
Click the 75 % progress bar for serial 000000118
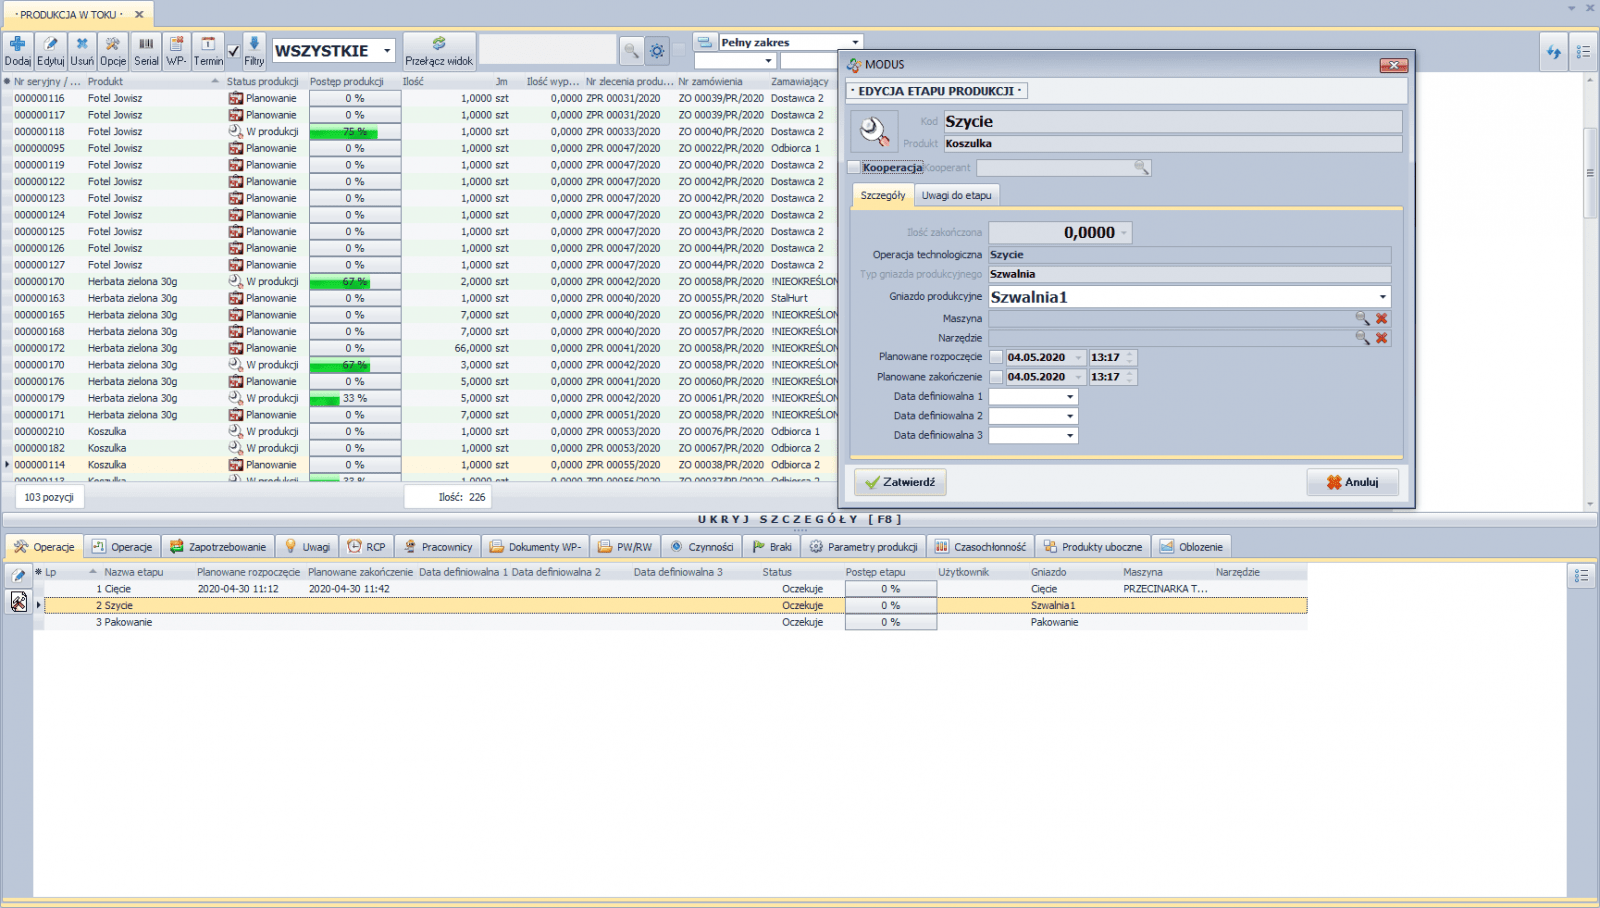pos(355,132)
